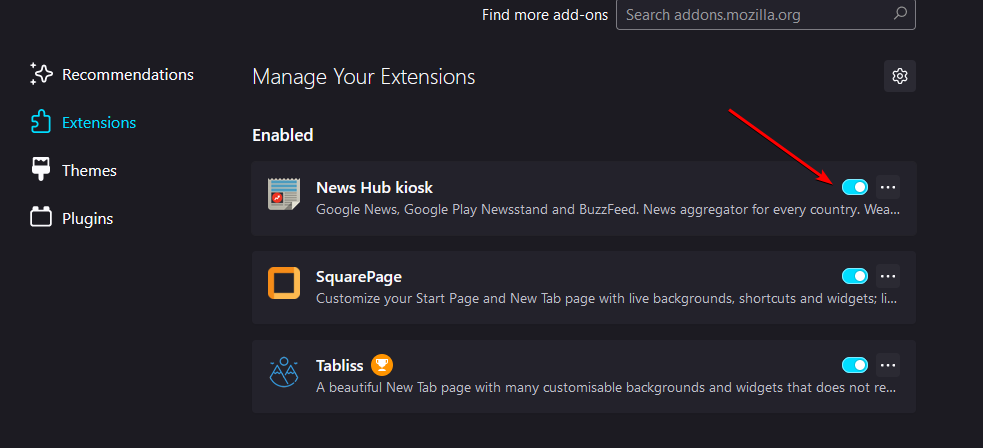Toggle off the Tabliss extension
983x448 pixels.
tap(854, 365)
